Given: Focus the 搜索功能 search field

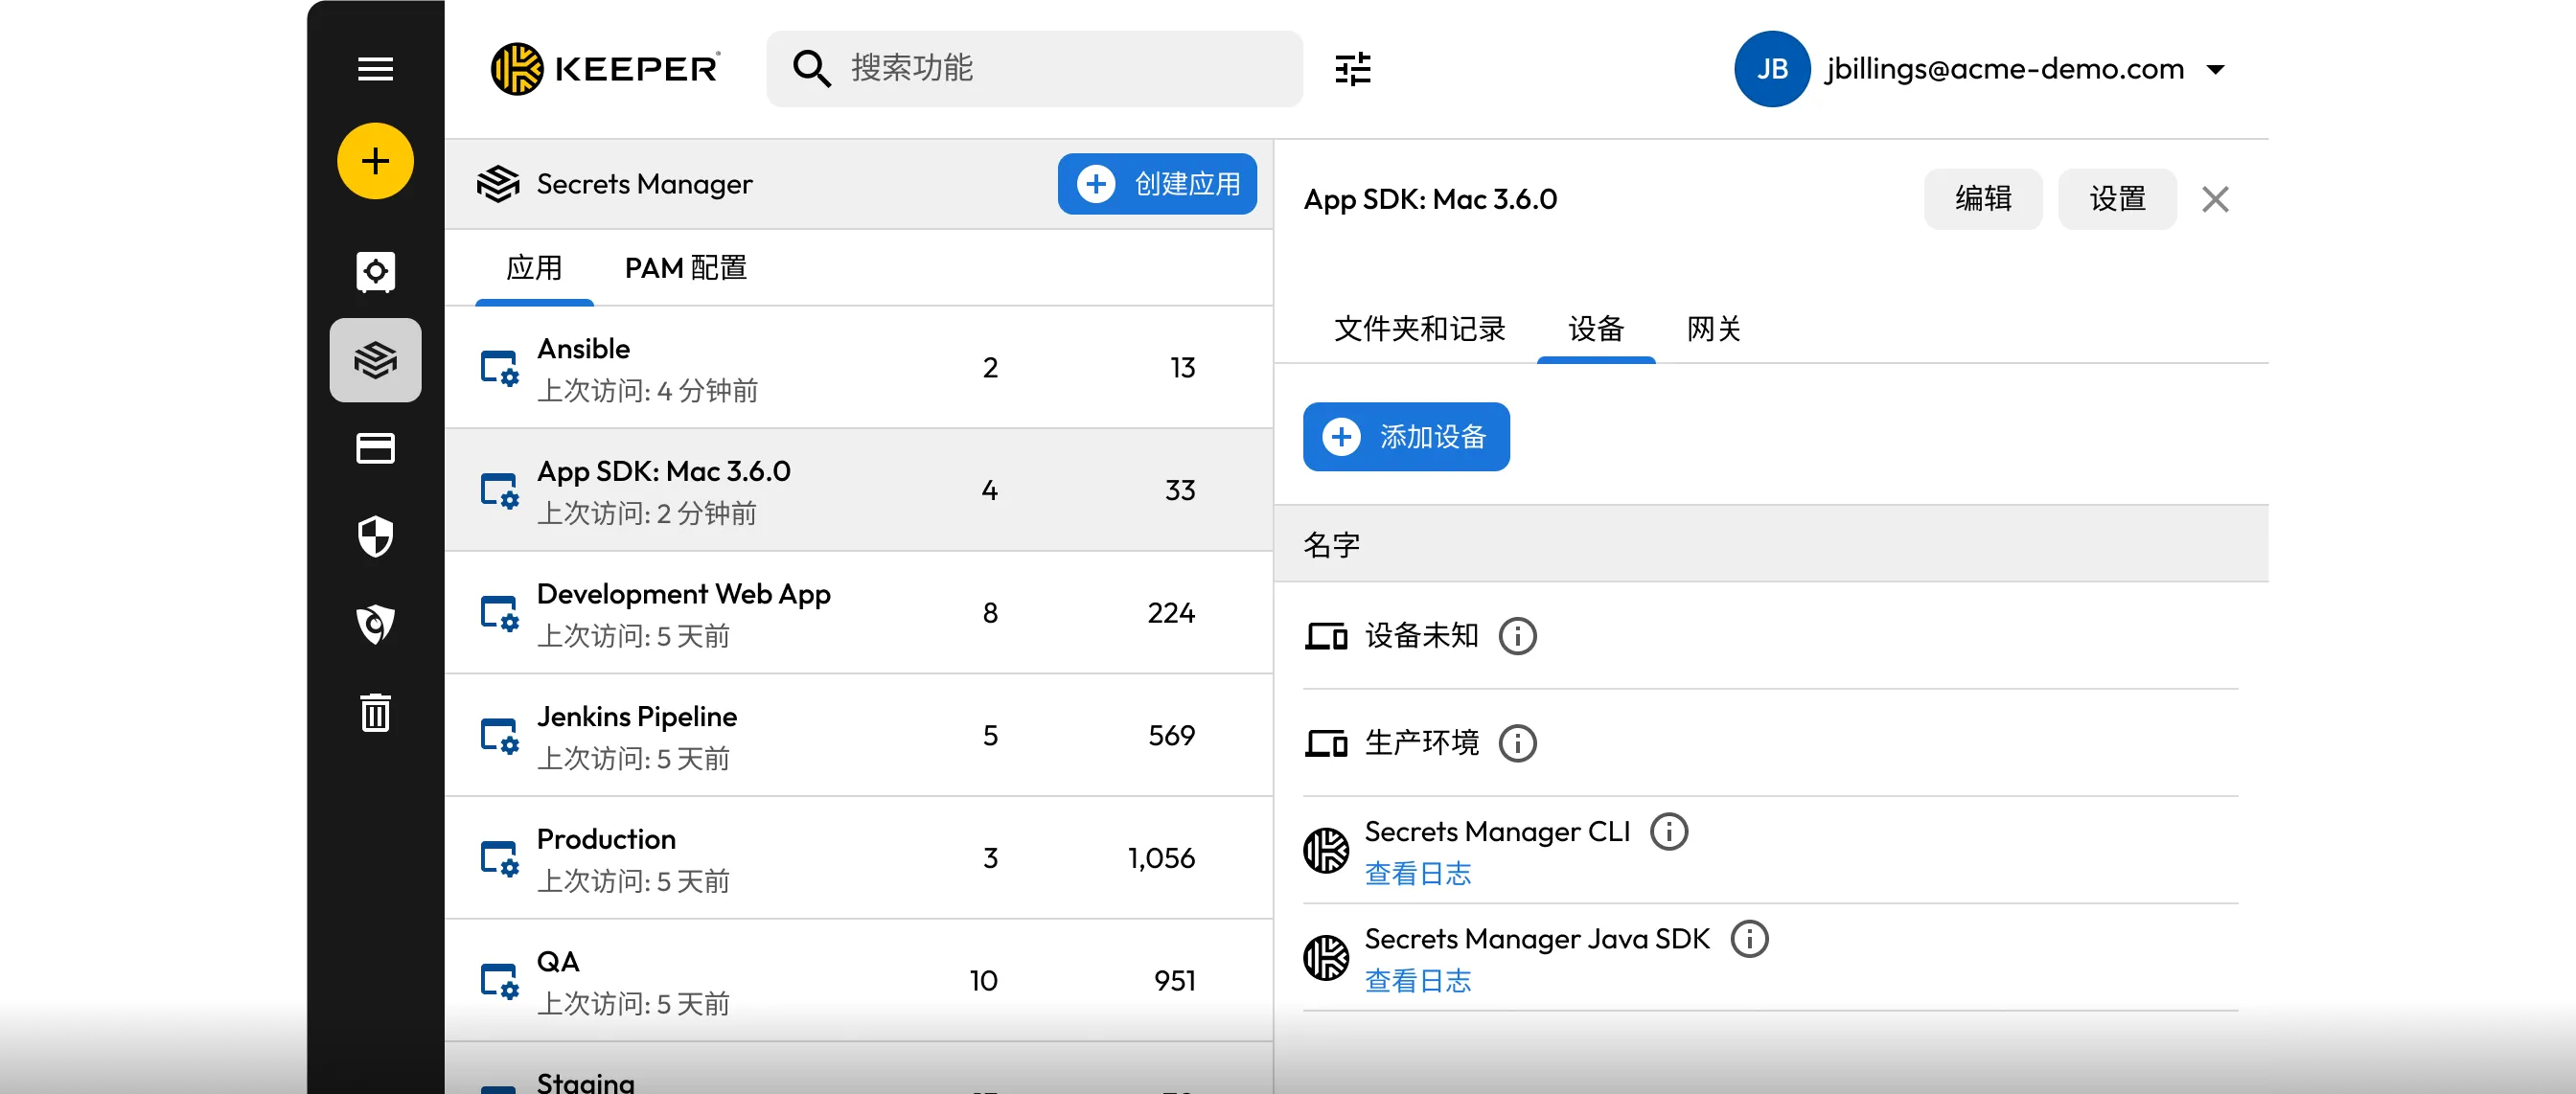Looking at the screenshot, I should (x=1034, y=69).
